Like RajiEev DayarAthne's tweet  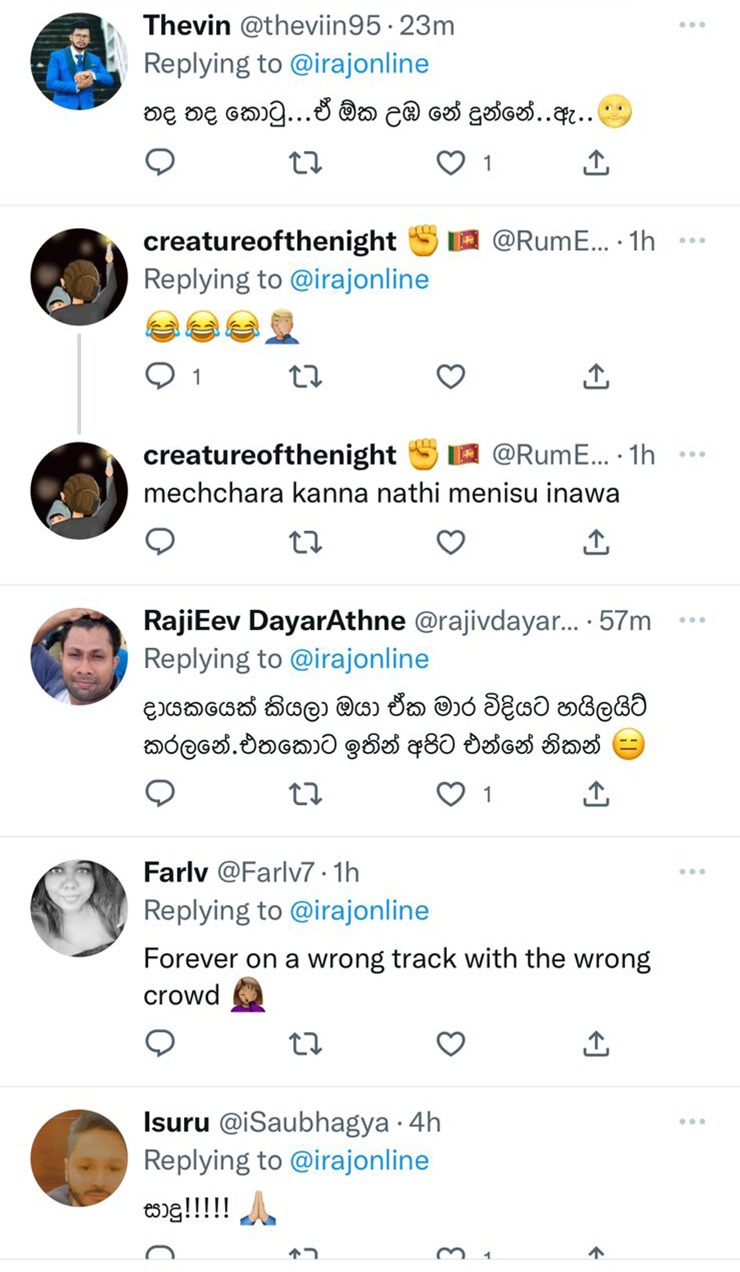(x=451, y=794)
